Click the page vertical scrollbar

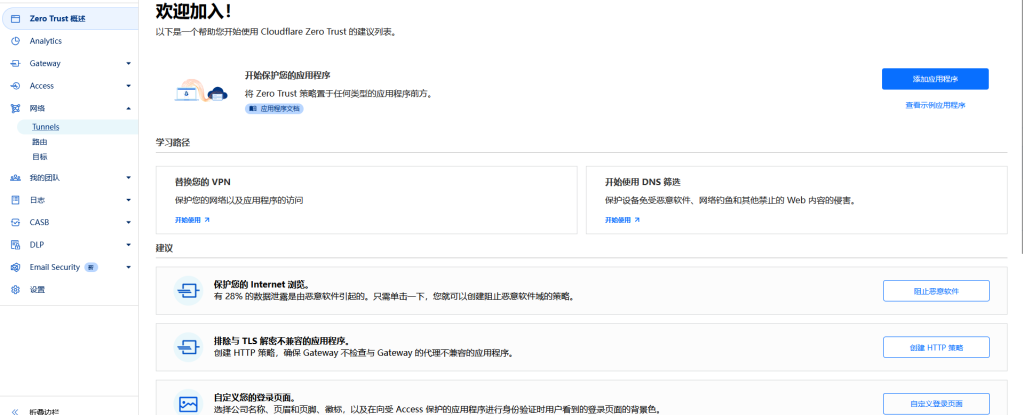coord(1020,127)
